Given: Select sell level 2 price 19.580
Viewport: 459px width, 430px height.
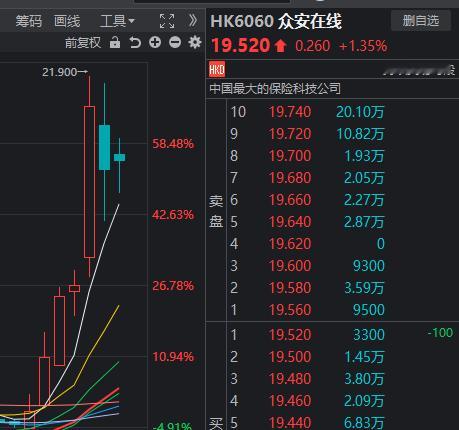Looking at the screenshot, I should (x=290, y=288).
